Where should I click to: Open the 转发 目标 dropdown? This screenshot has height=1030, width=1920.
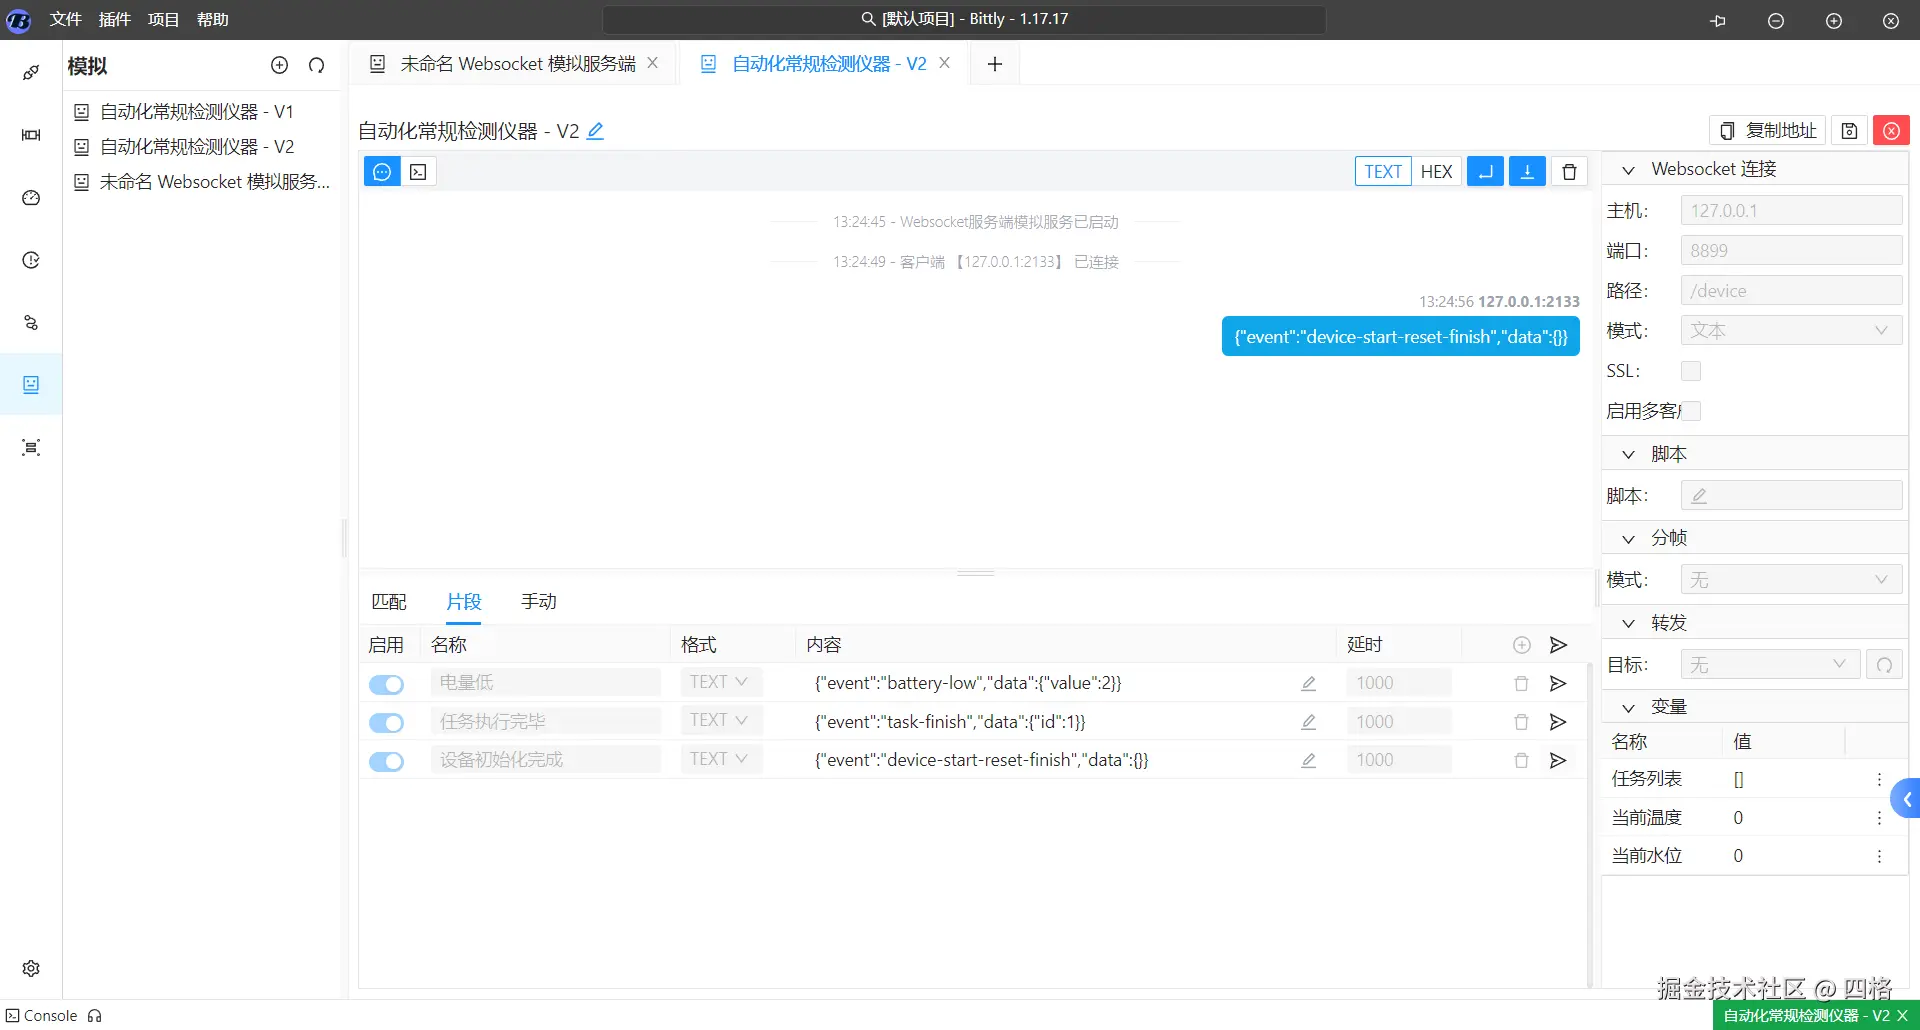coord(1770,665)
